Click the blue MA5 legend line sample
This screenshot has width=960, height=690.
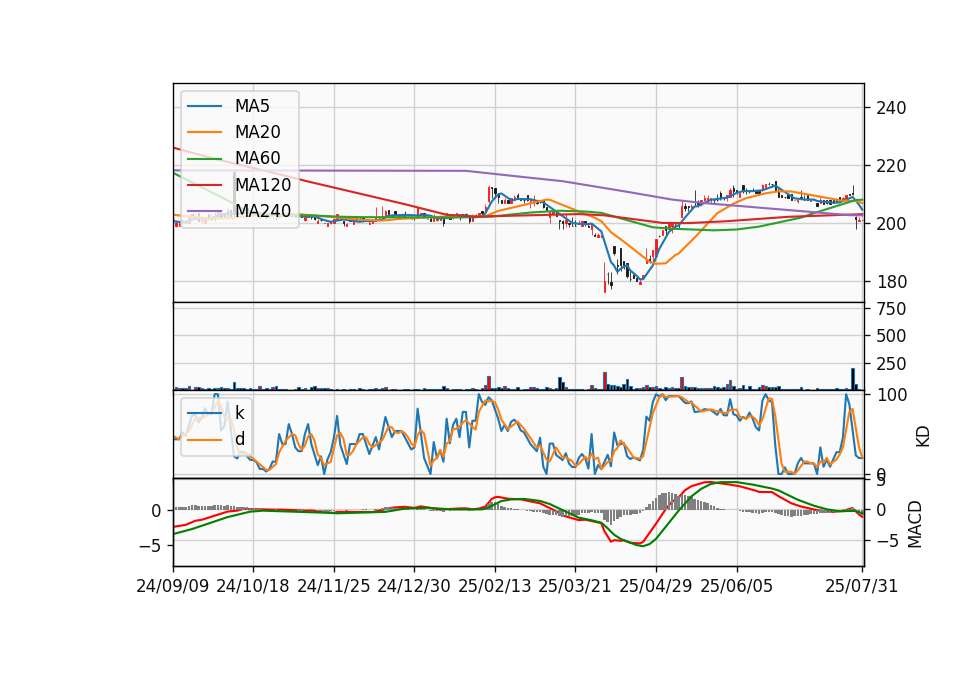204,106
